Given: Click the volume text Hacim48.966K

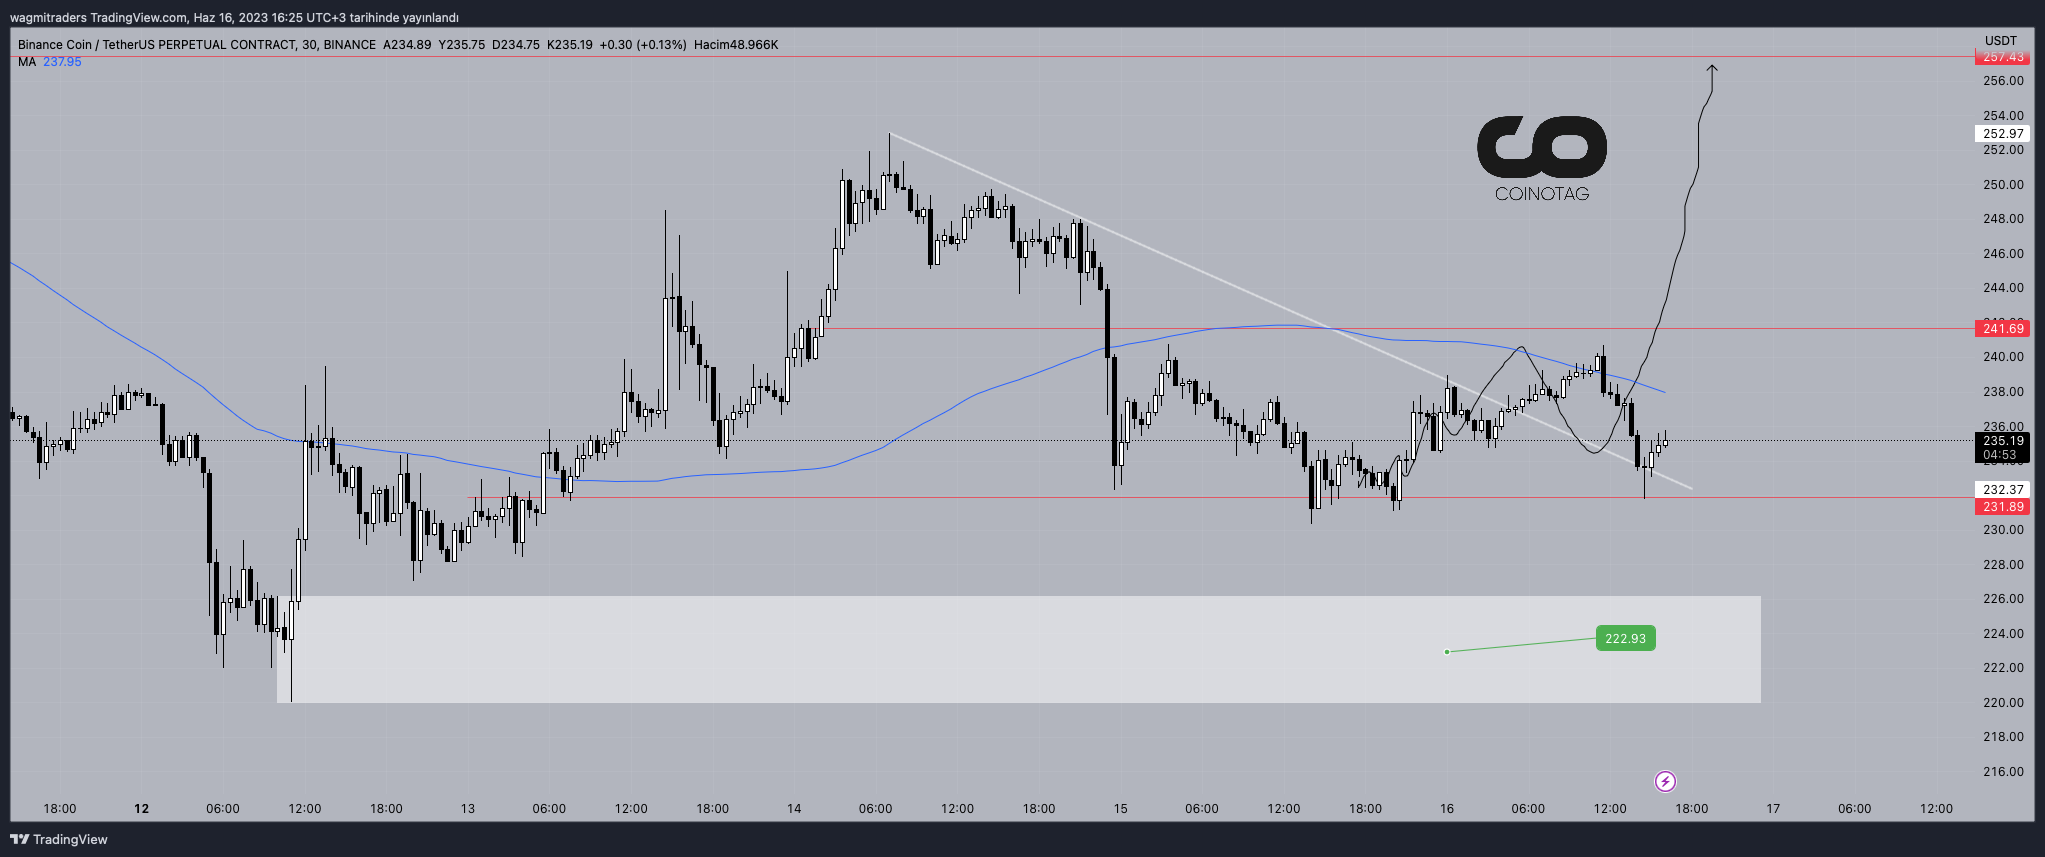Looking at the screenshot, I should coord(736,45).
